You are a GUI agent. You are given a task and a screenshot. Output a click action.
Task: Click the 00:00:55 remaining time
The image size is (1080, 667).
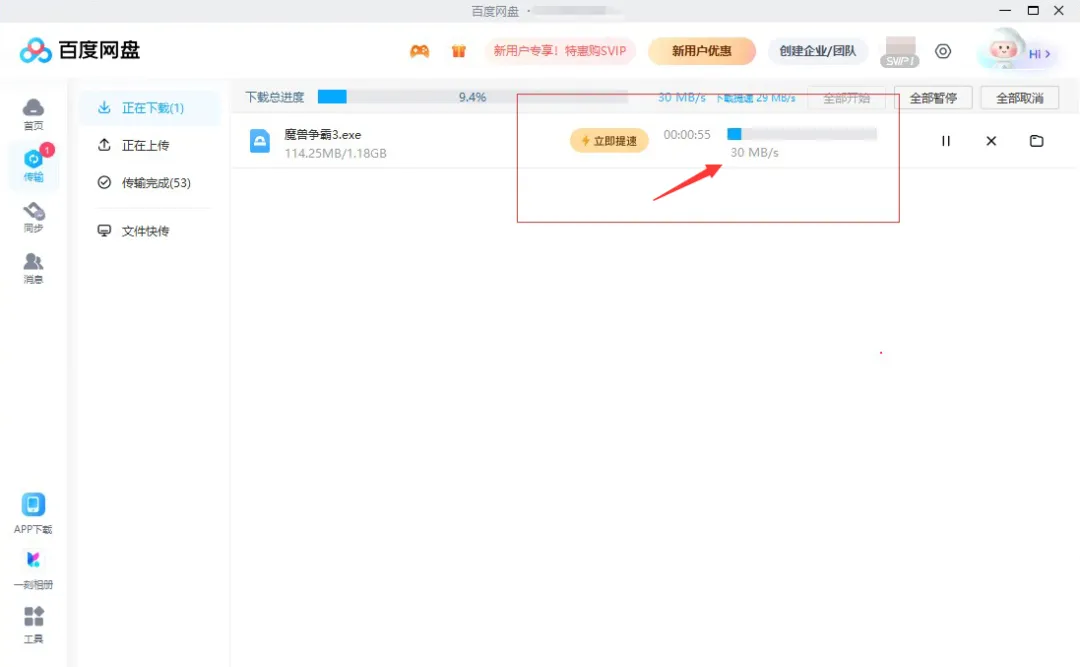point(687,134)
